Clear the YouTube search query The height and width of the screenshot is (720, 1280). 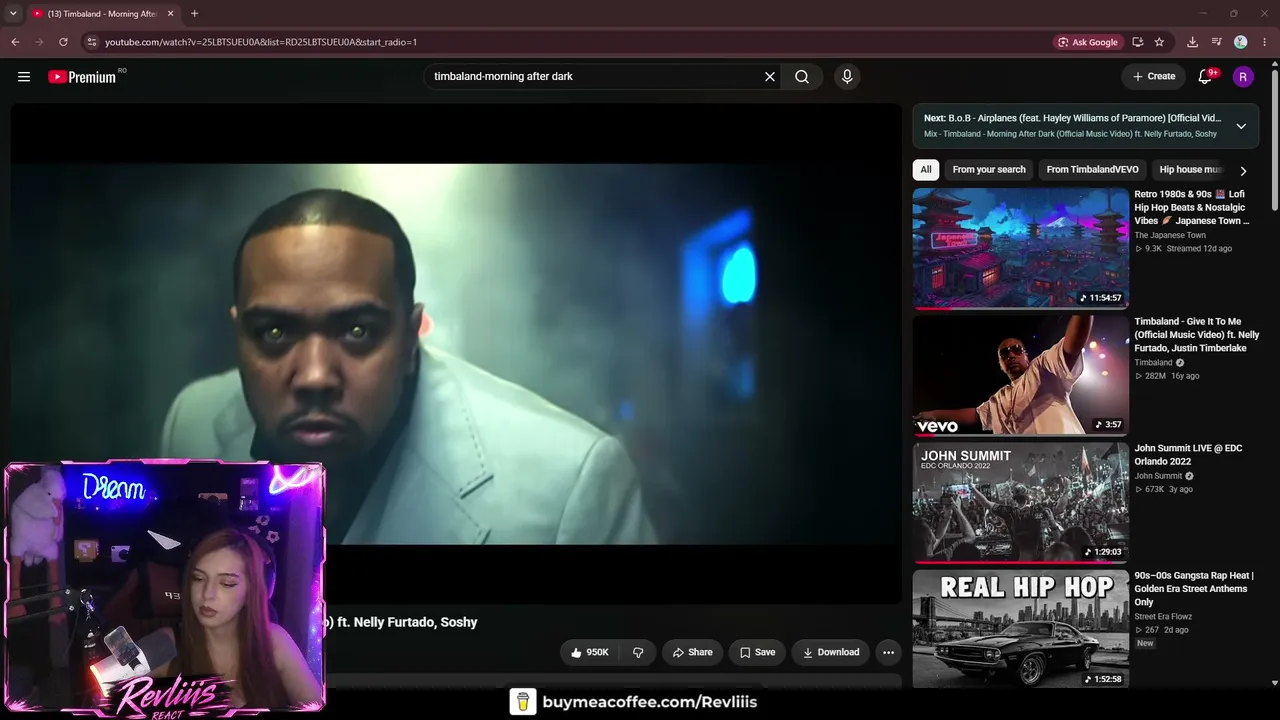click(770, 76)
